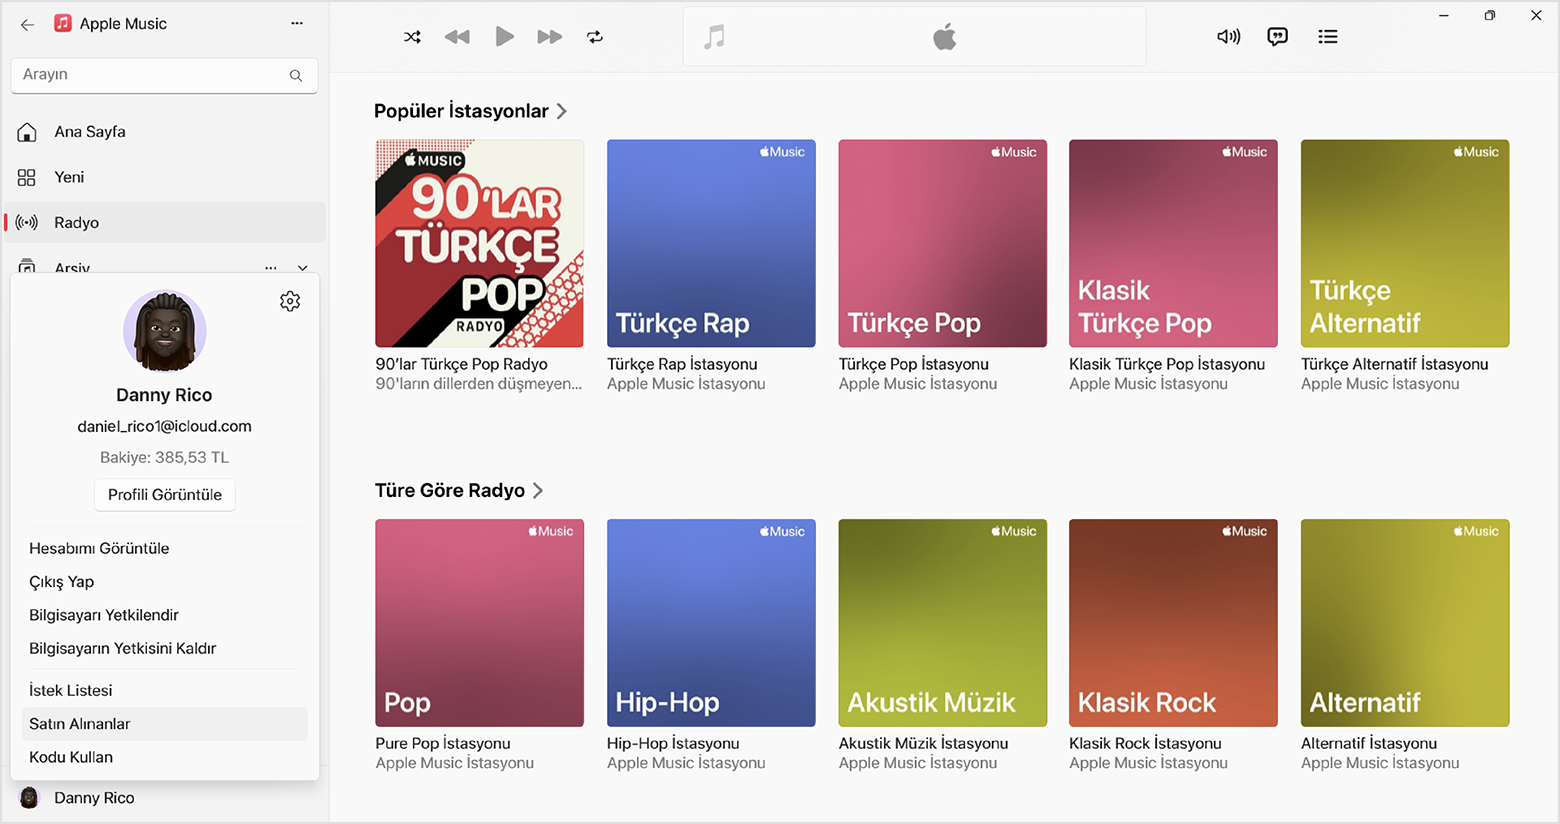Screen dimensions: 1560x824
Task: Toggle shuffle playback
Action: click(412, 37)
